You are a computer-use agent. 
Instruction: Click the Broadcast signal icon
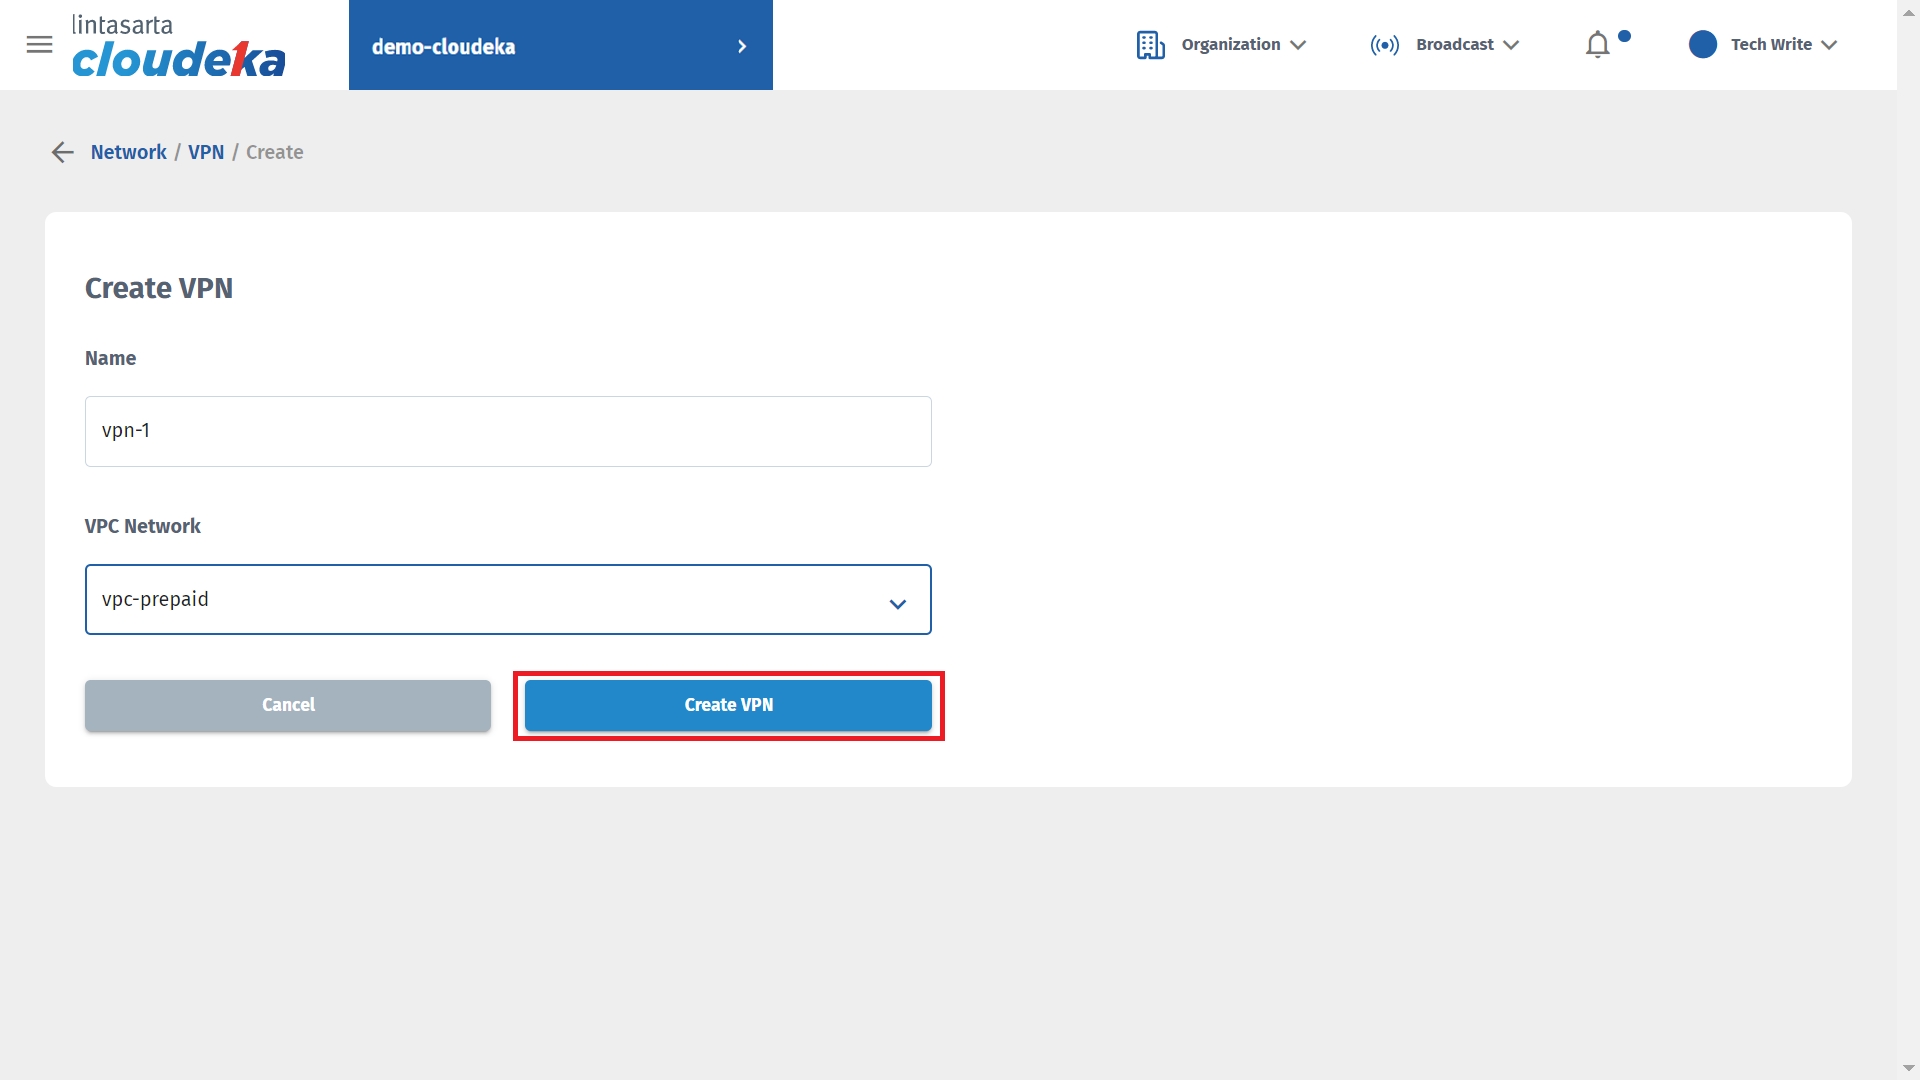click(x=1384, y=45)
